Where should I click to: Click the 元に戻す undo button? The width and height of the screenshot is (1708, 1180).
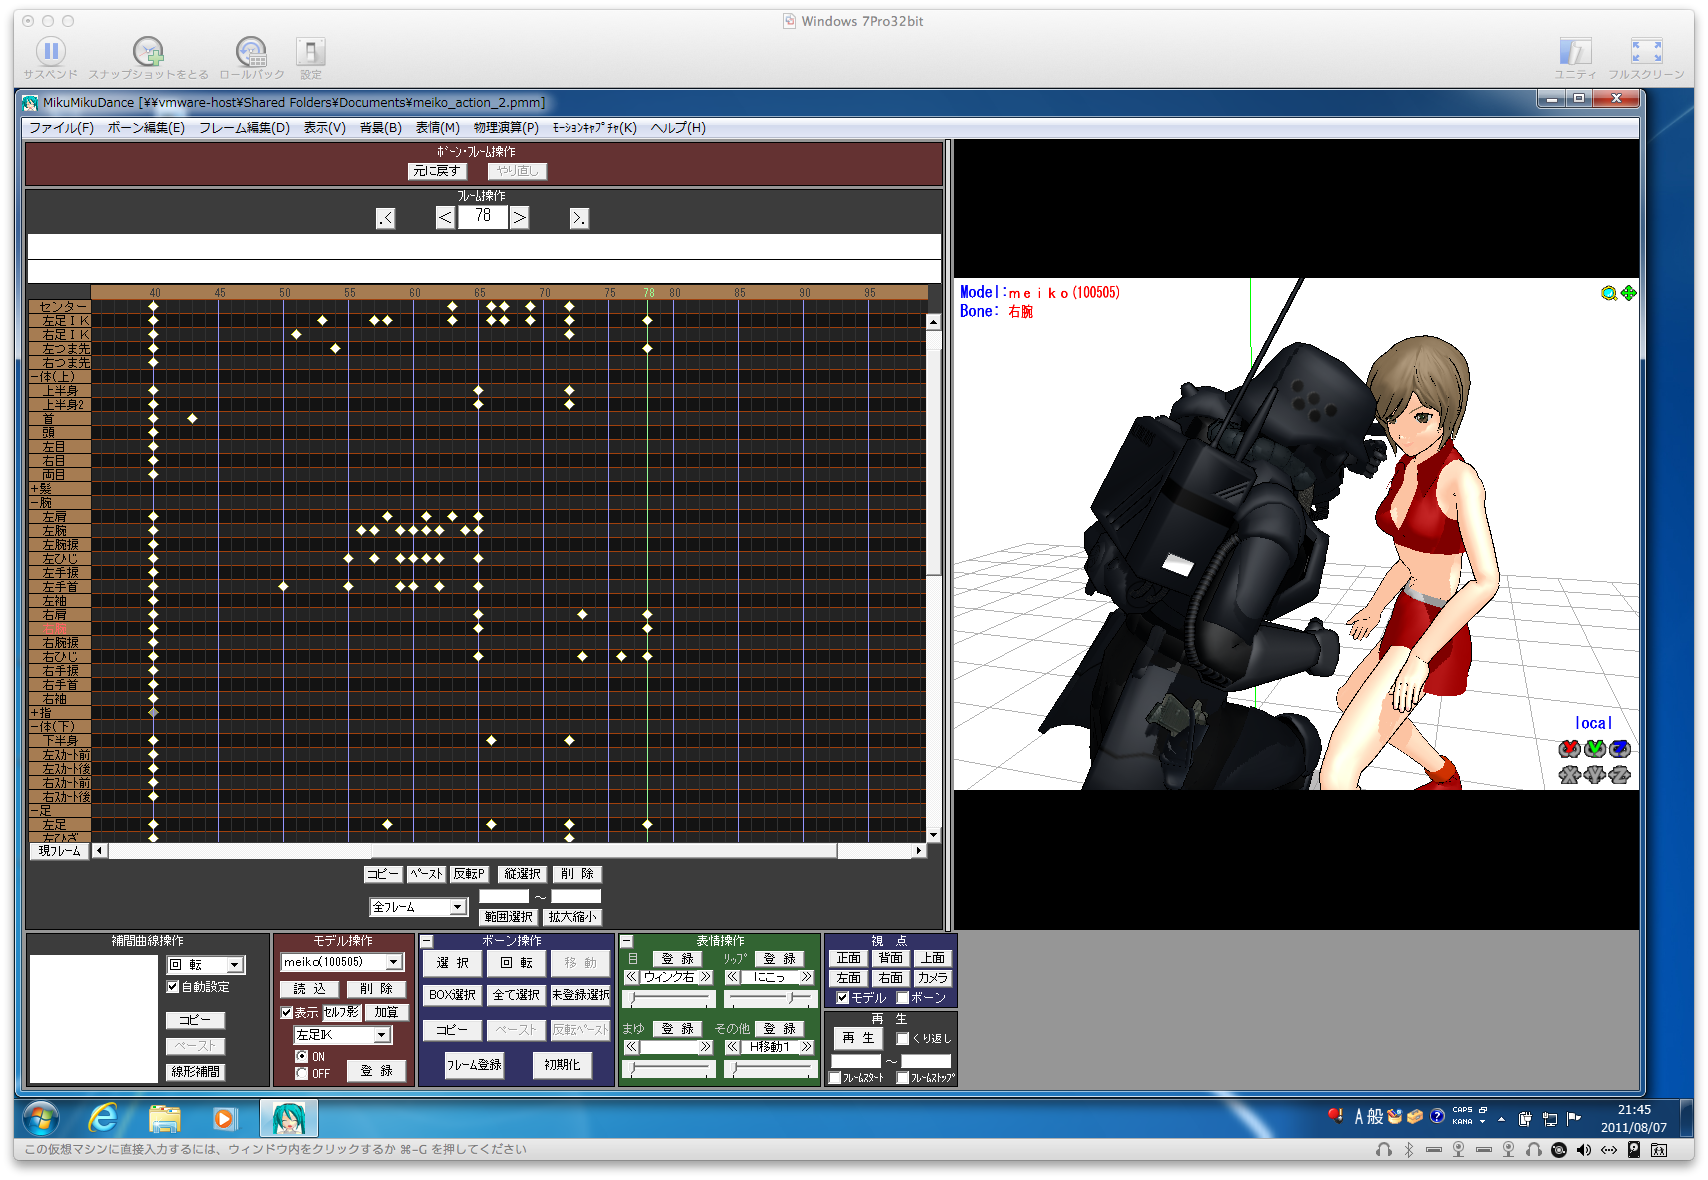point(436,171)
